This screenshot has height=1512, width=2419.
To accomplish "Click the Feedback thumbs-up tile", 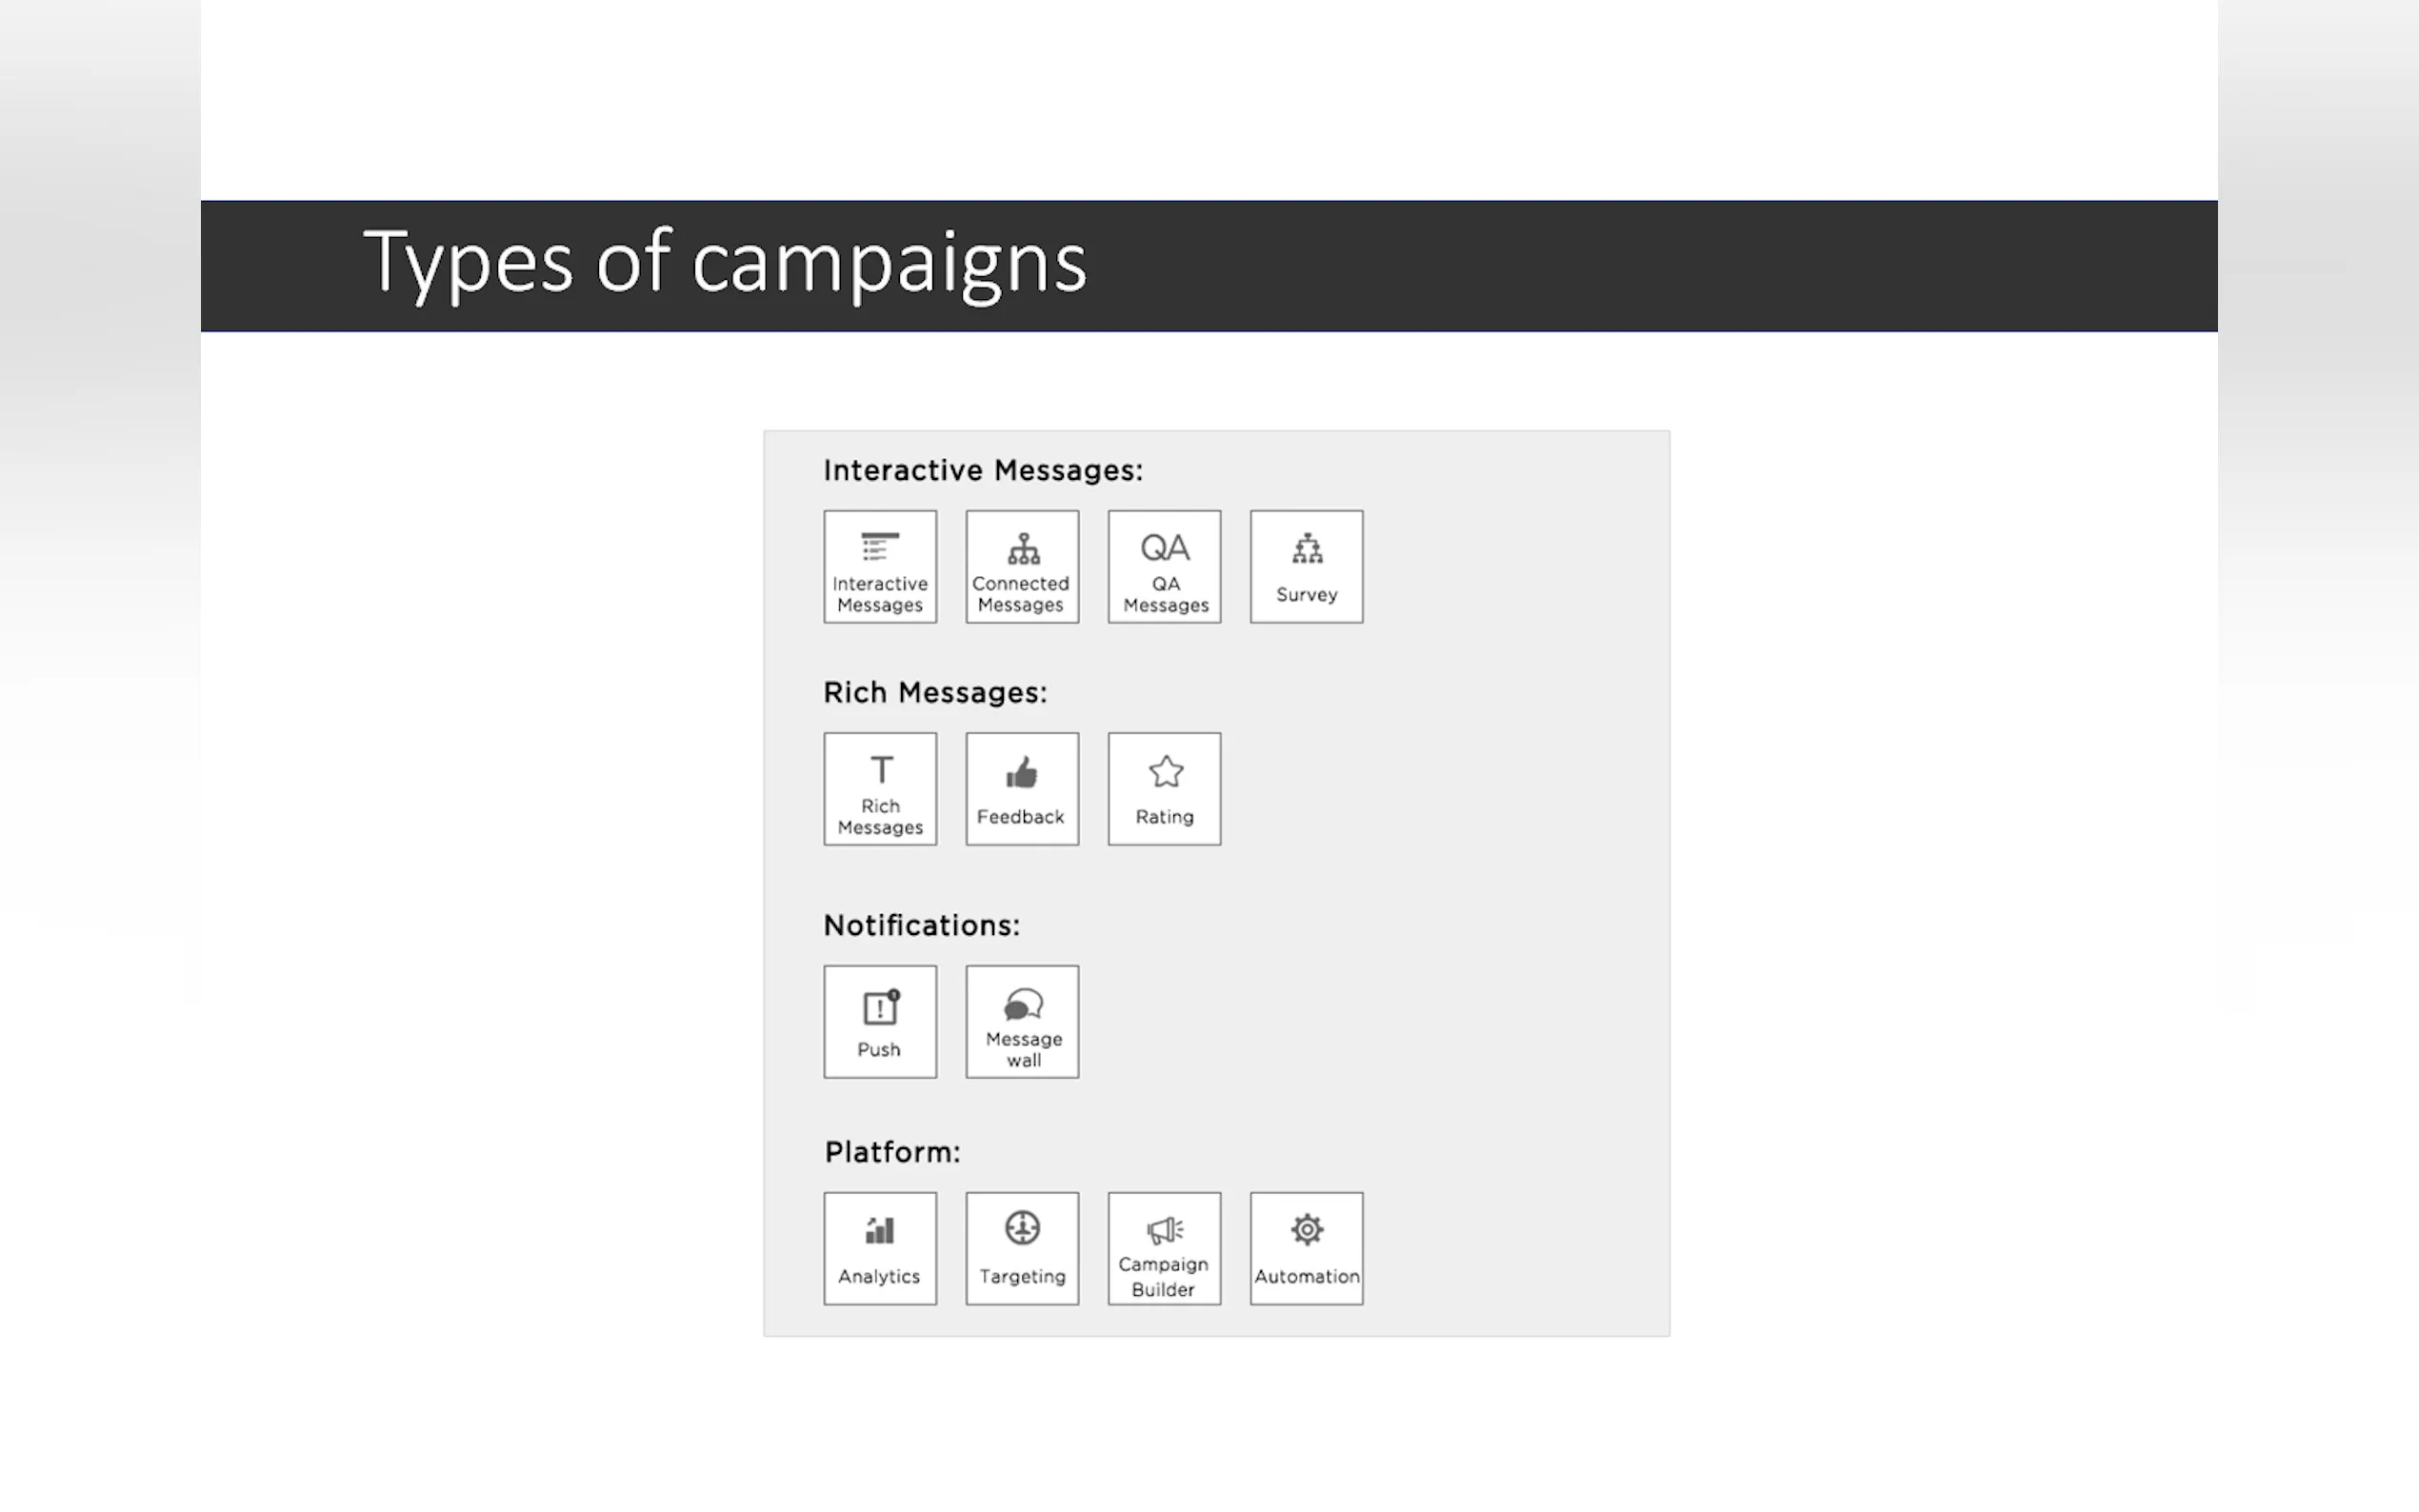I will [x=1022, y=789].
